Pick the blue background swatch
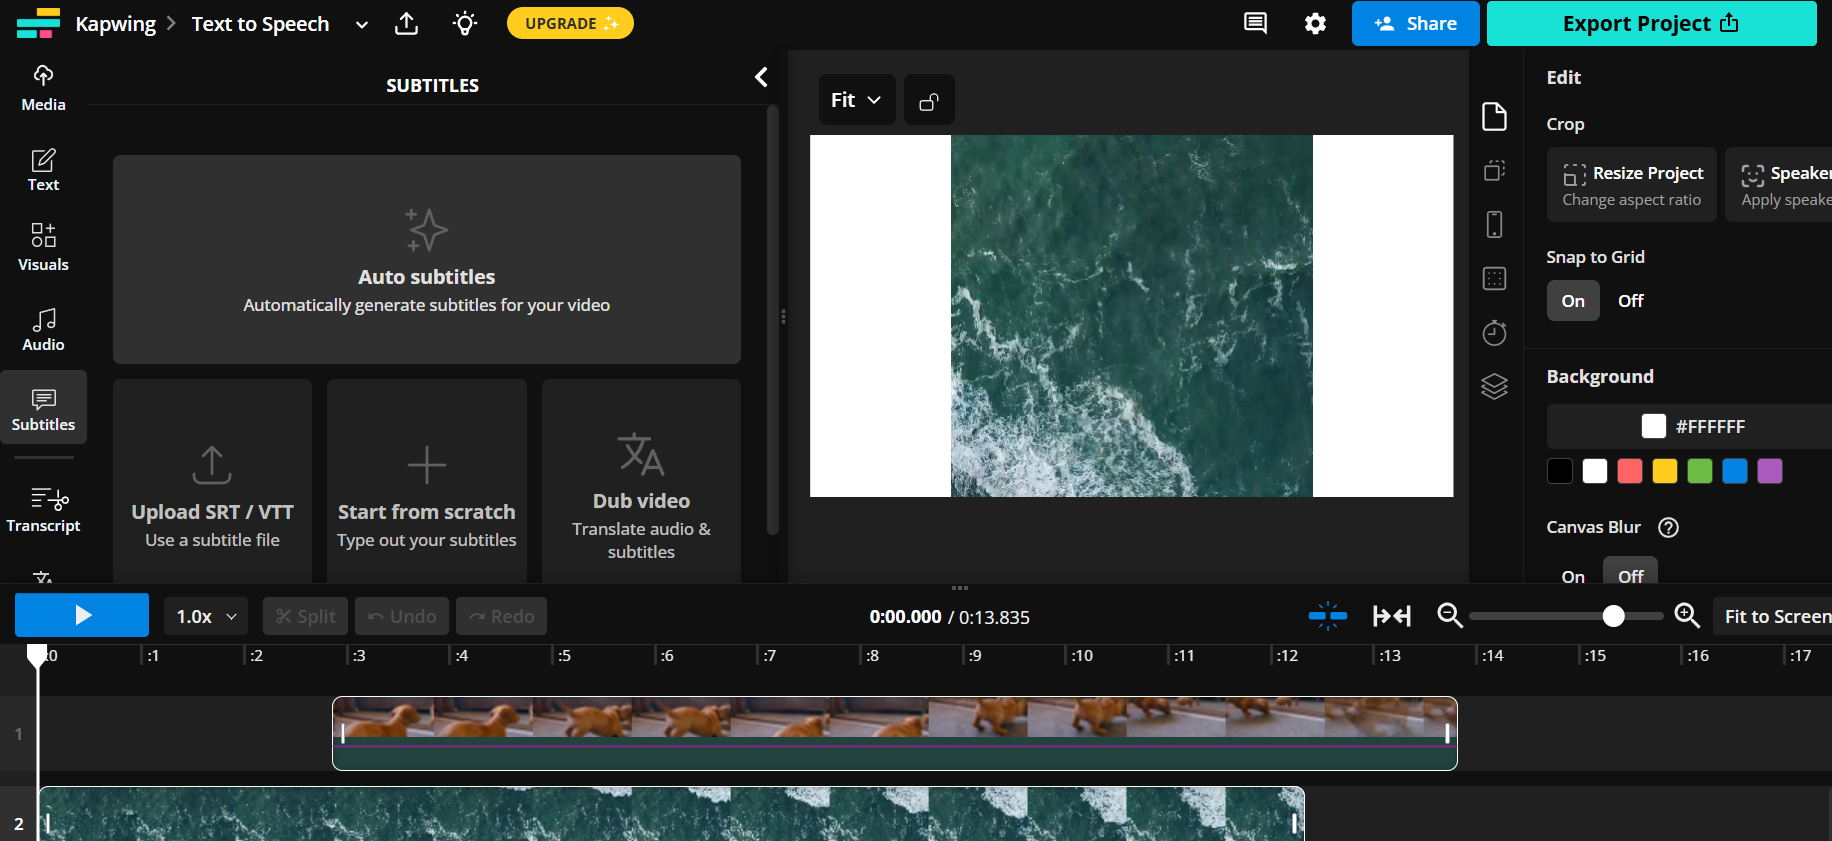This screenshot has width=1832, height=841. [x=1735, y=471]
